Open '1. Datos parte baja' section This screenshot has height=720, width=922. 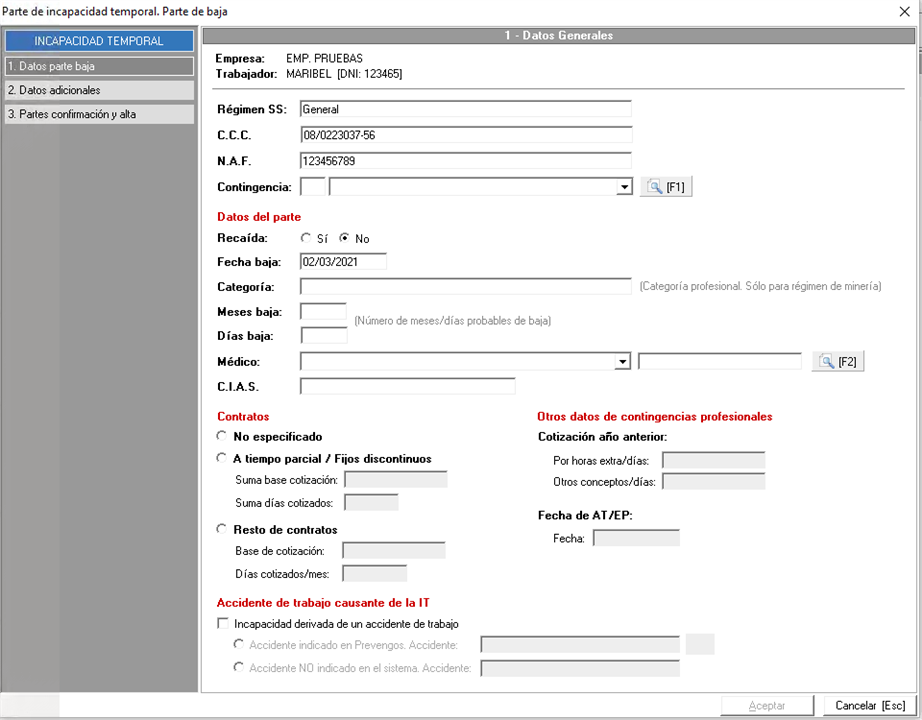click(x=99, y=67)
